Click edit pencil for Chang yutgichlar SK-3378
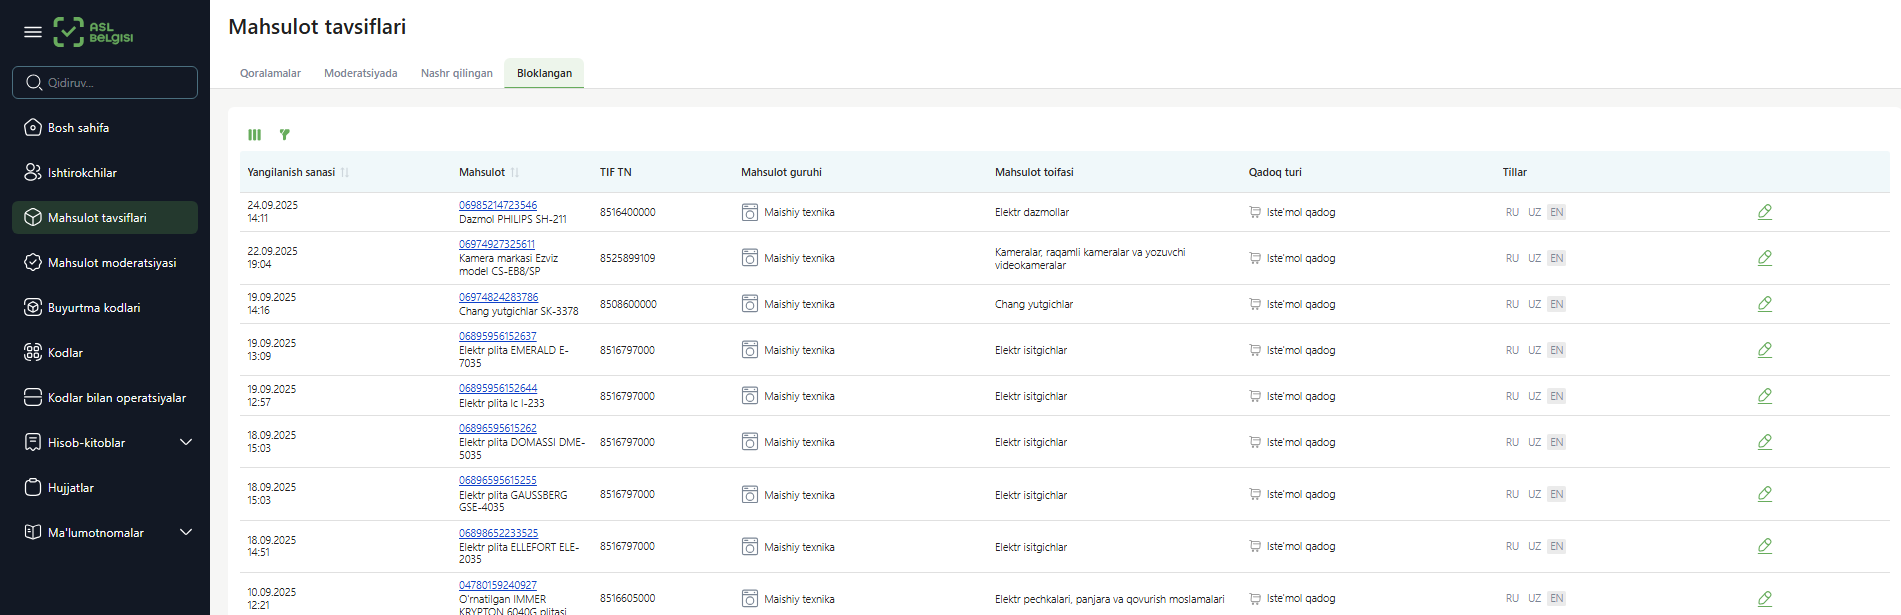 tap(1764, 304)
